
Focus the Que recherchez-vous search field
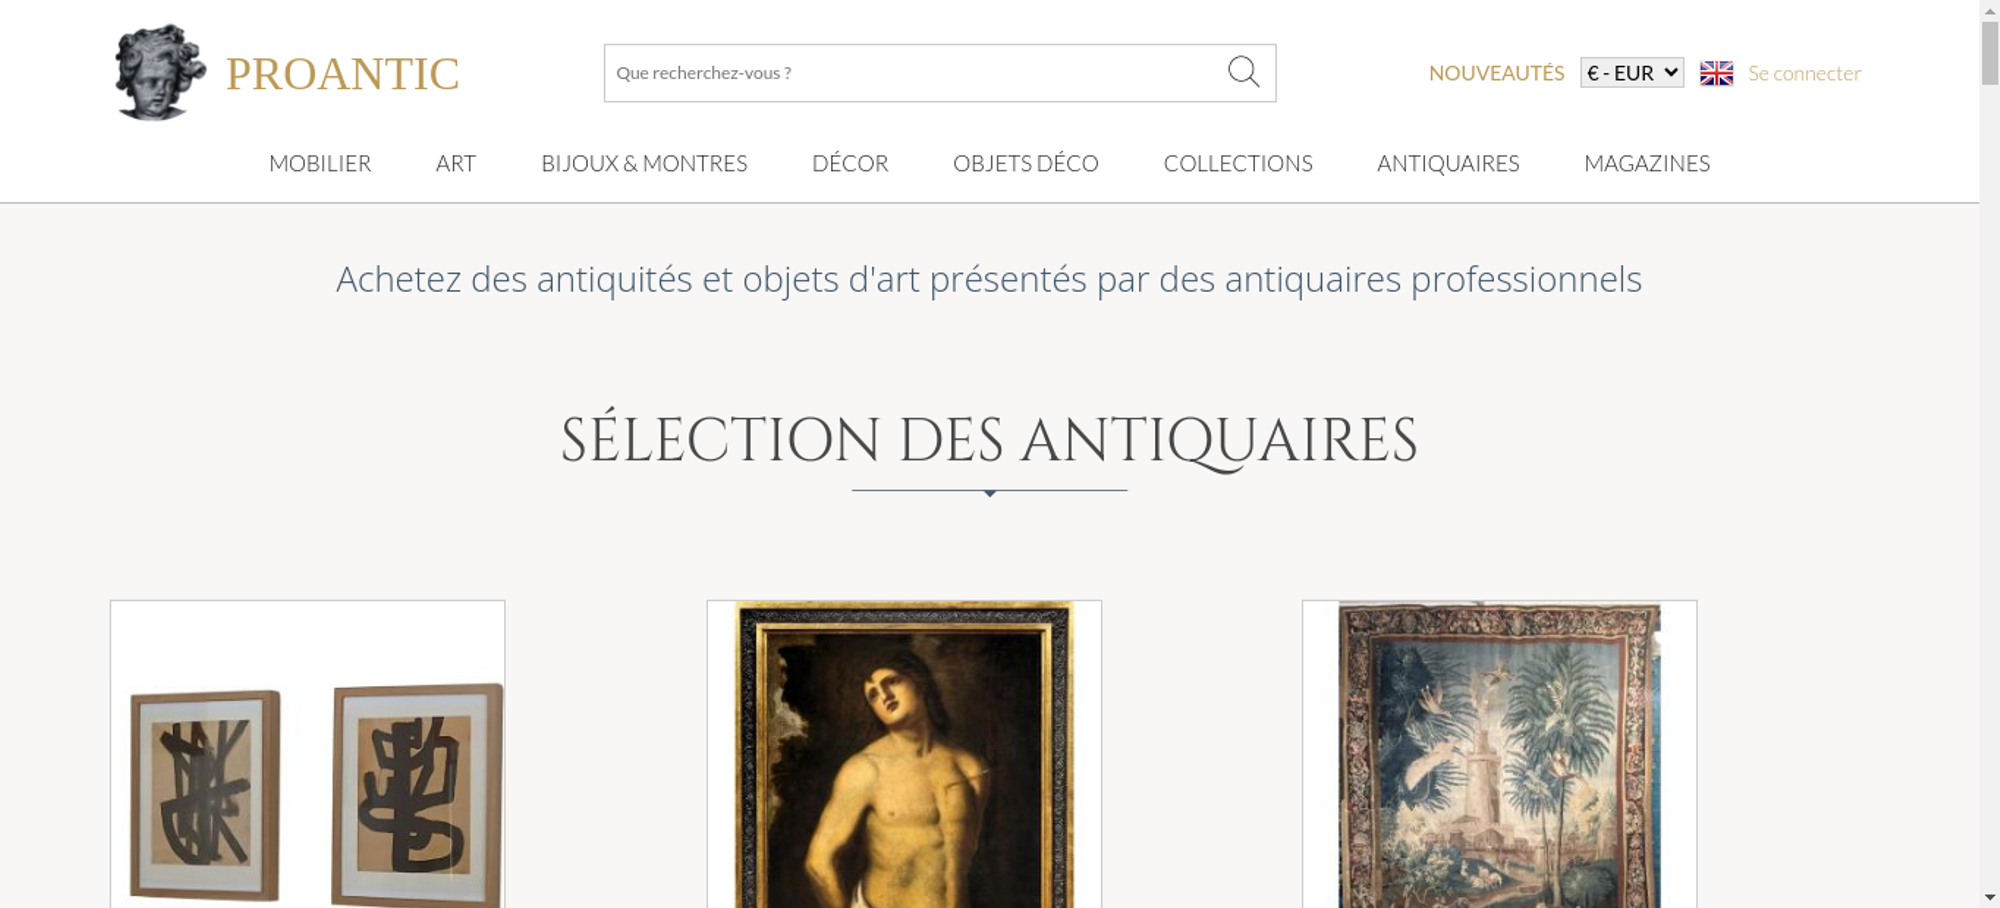(x=915, y=73)
